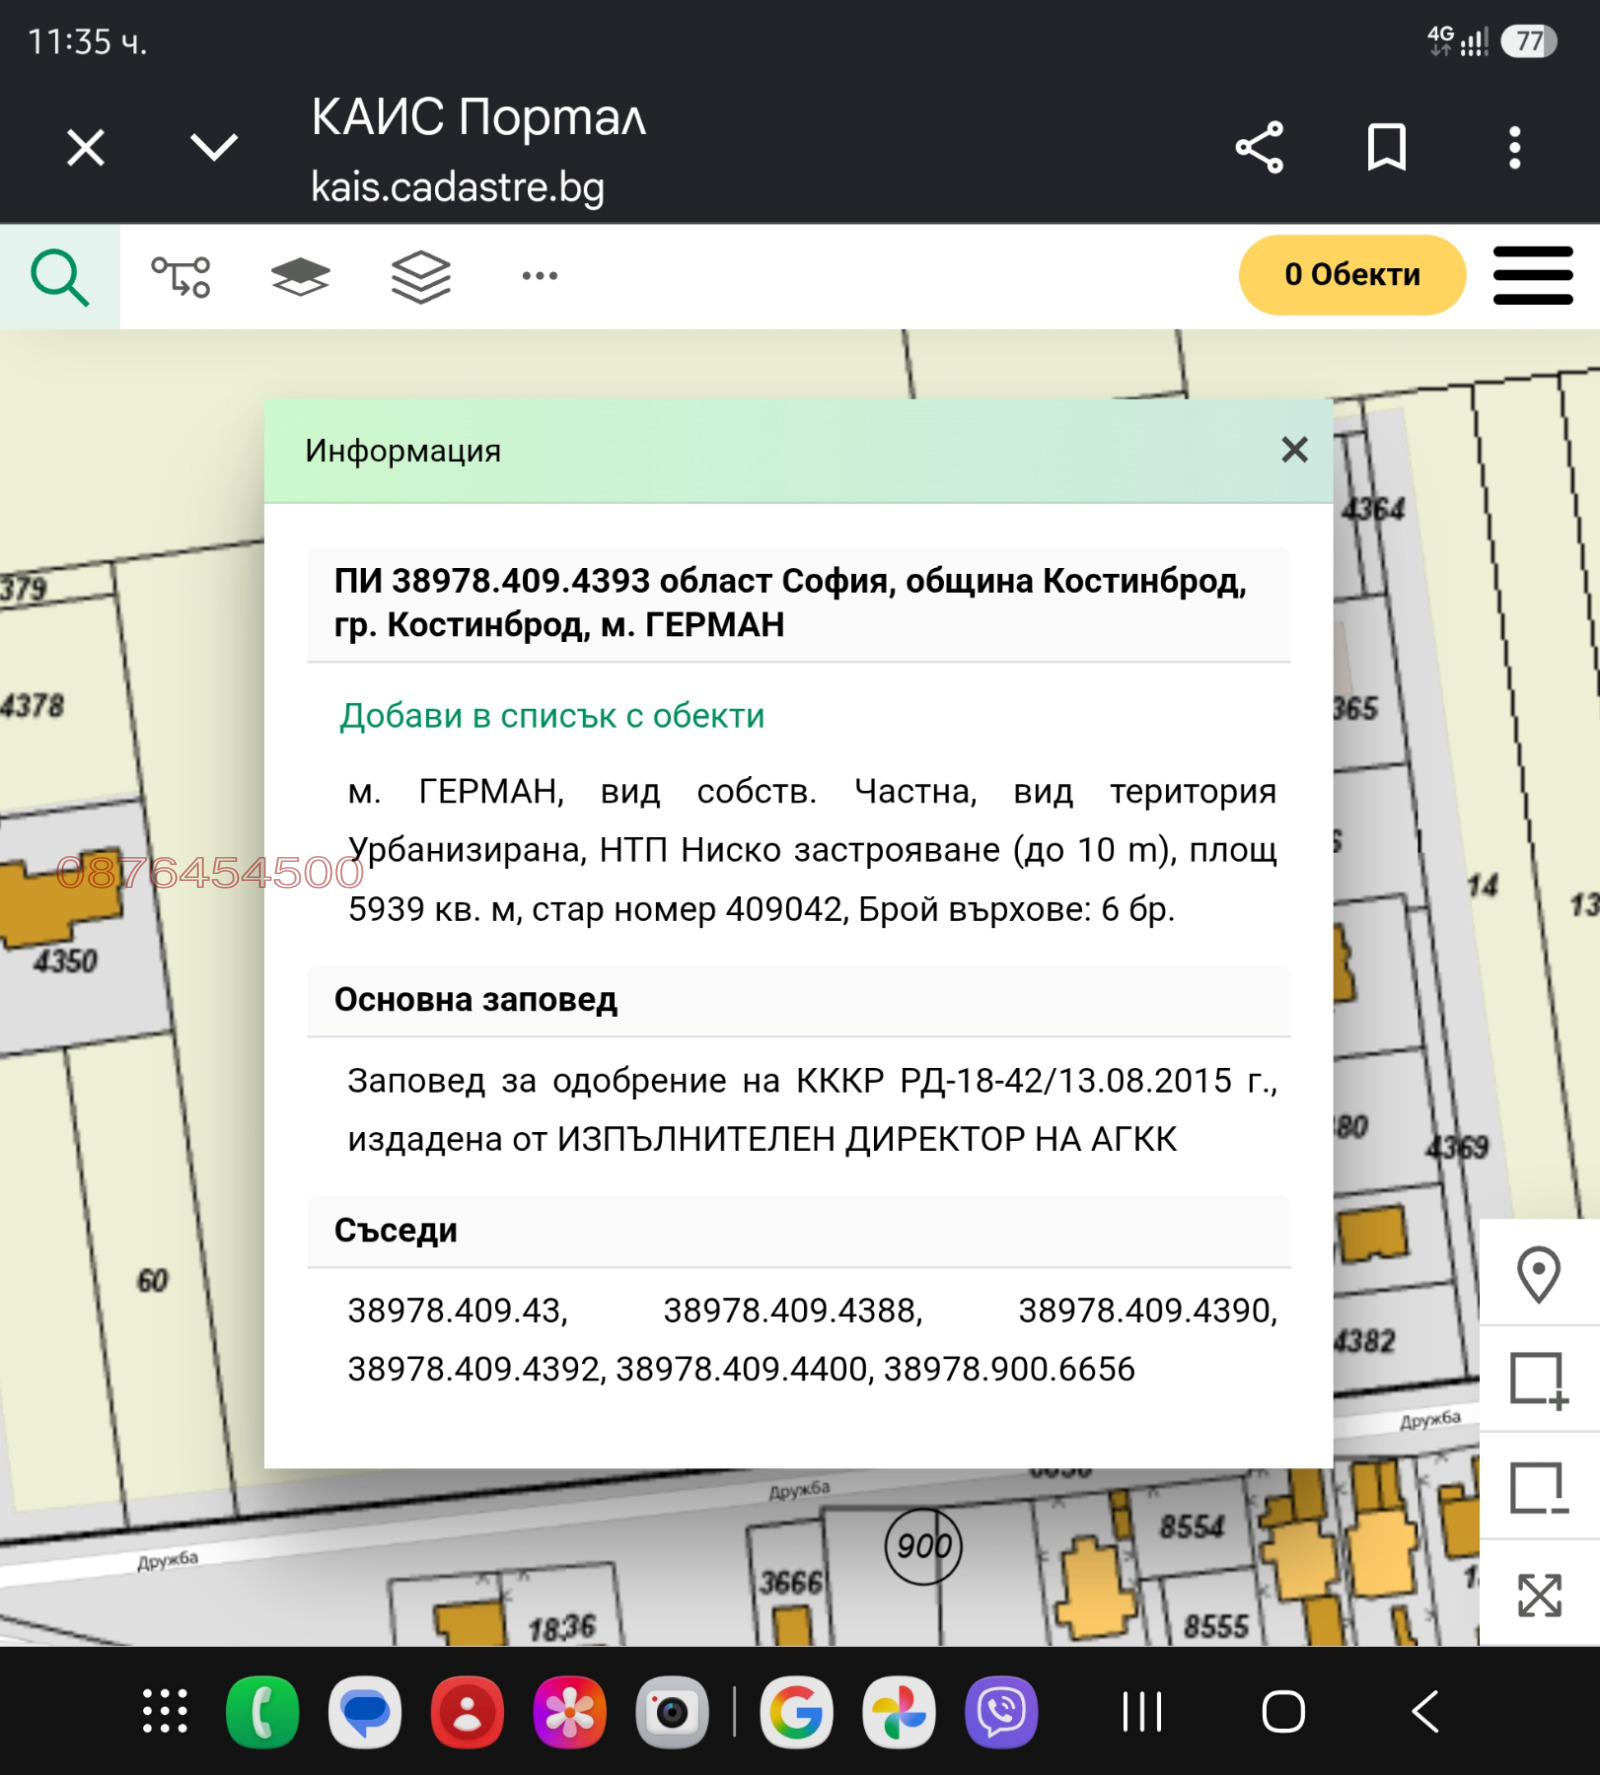Click map parcel labeled 1836
1600x1775 pixels.
tap(562, 1628)
